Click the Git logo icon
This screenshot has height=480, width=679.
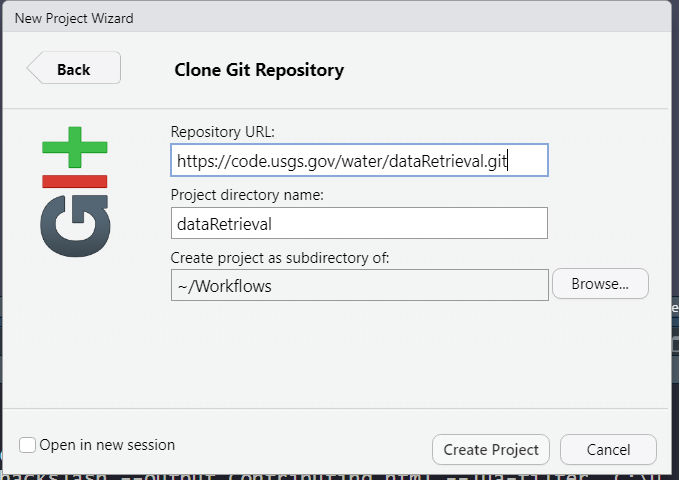74,193
